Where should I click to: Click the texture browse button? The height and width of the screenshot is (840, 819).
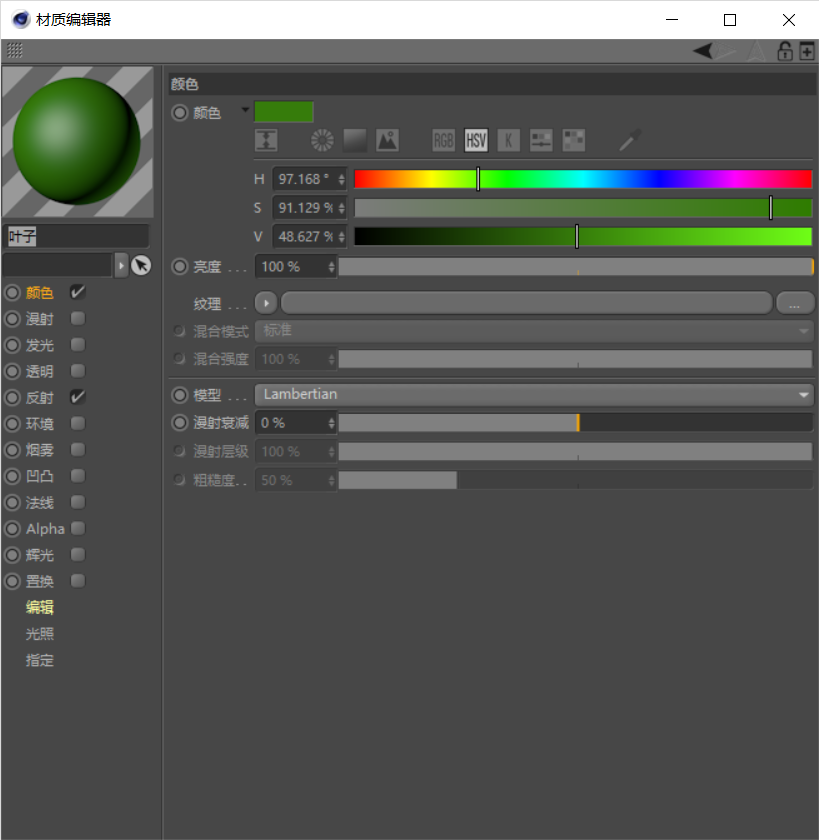[x=795, y=302]
